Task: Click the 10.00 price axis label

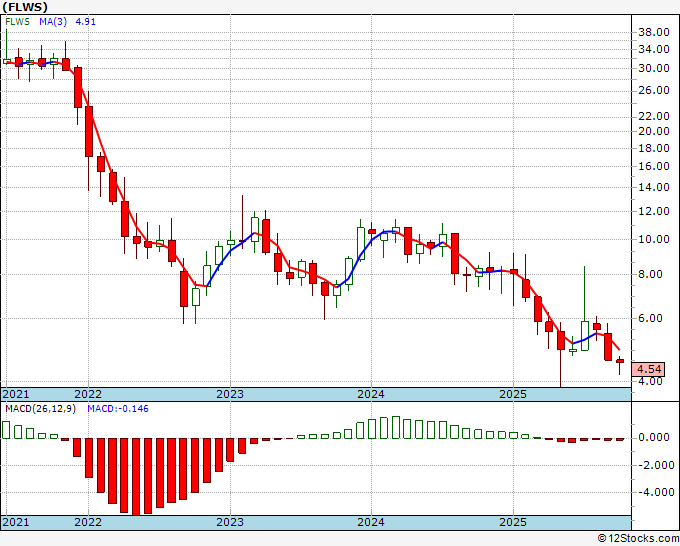Action: coord(654,239)
